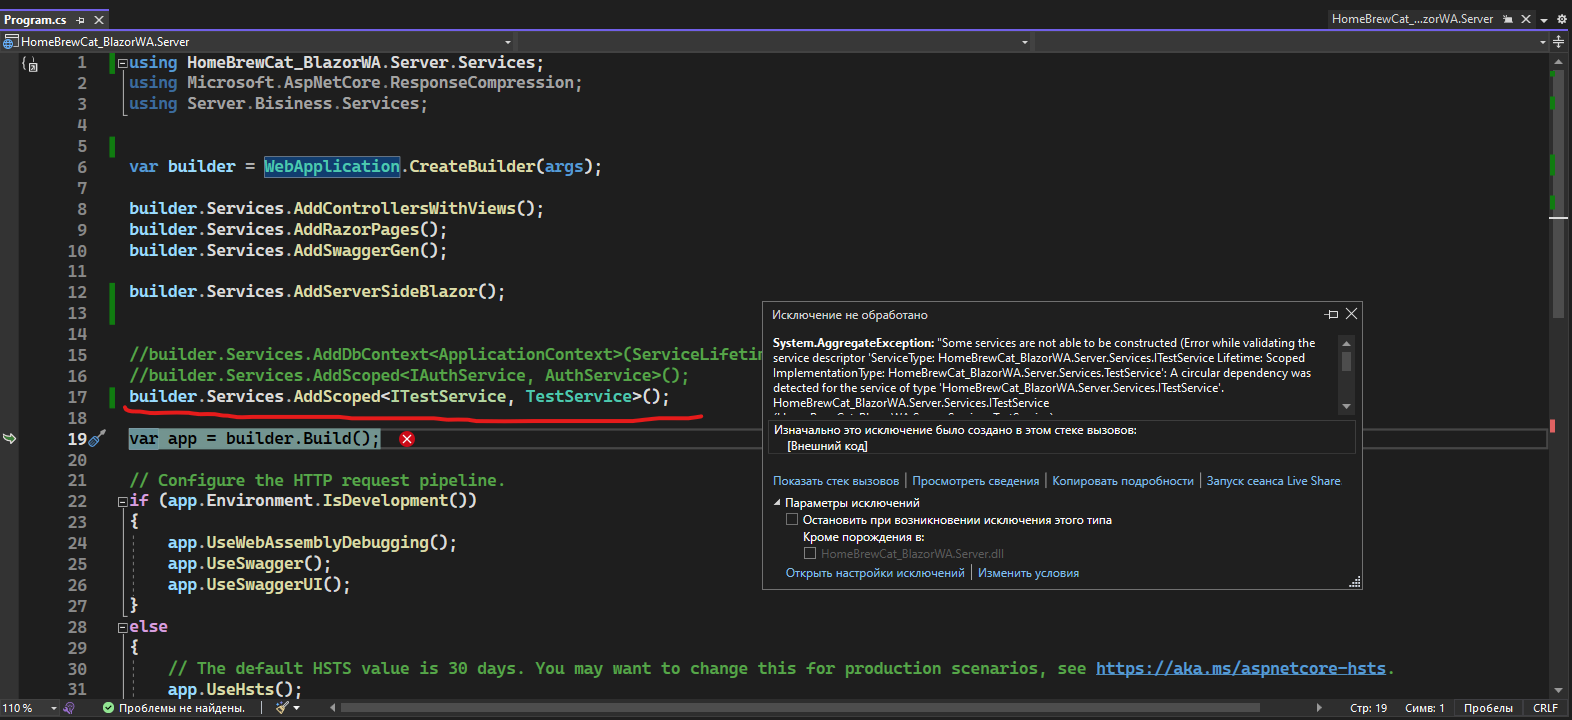Click the exception error icon after builder.Build()

407,439
